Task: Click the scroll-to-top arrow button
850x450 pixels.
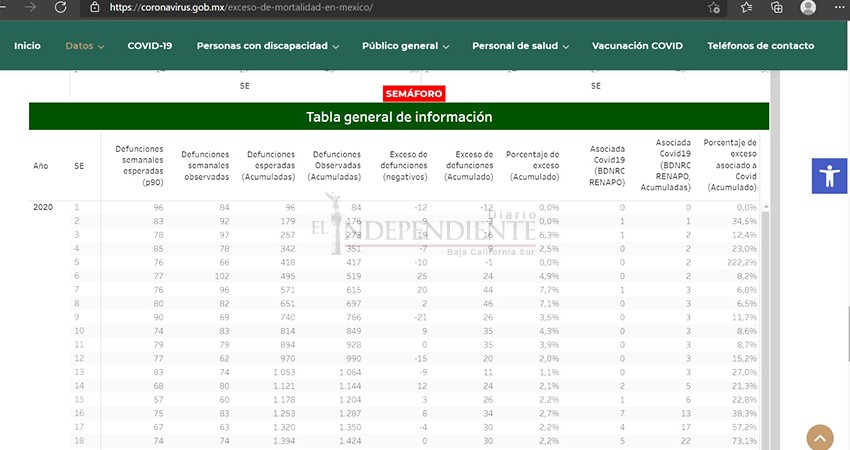Action: 820,438
